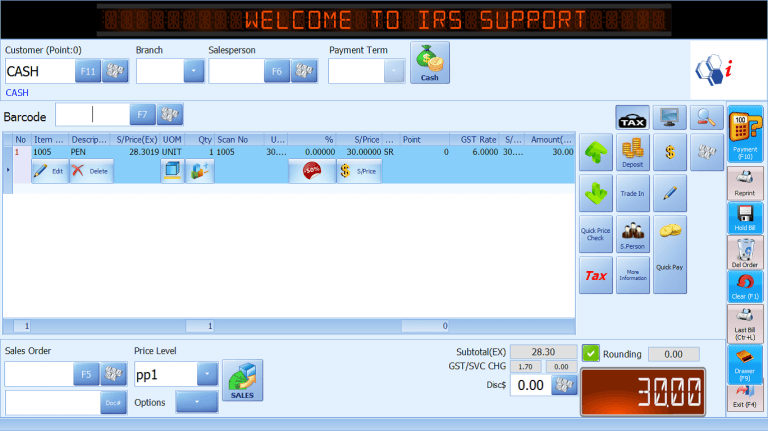Image resolution: width=768 pixels, height=431 pixels.
Task: Click the Item column header
Action: [48, 140]
